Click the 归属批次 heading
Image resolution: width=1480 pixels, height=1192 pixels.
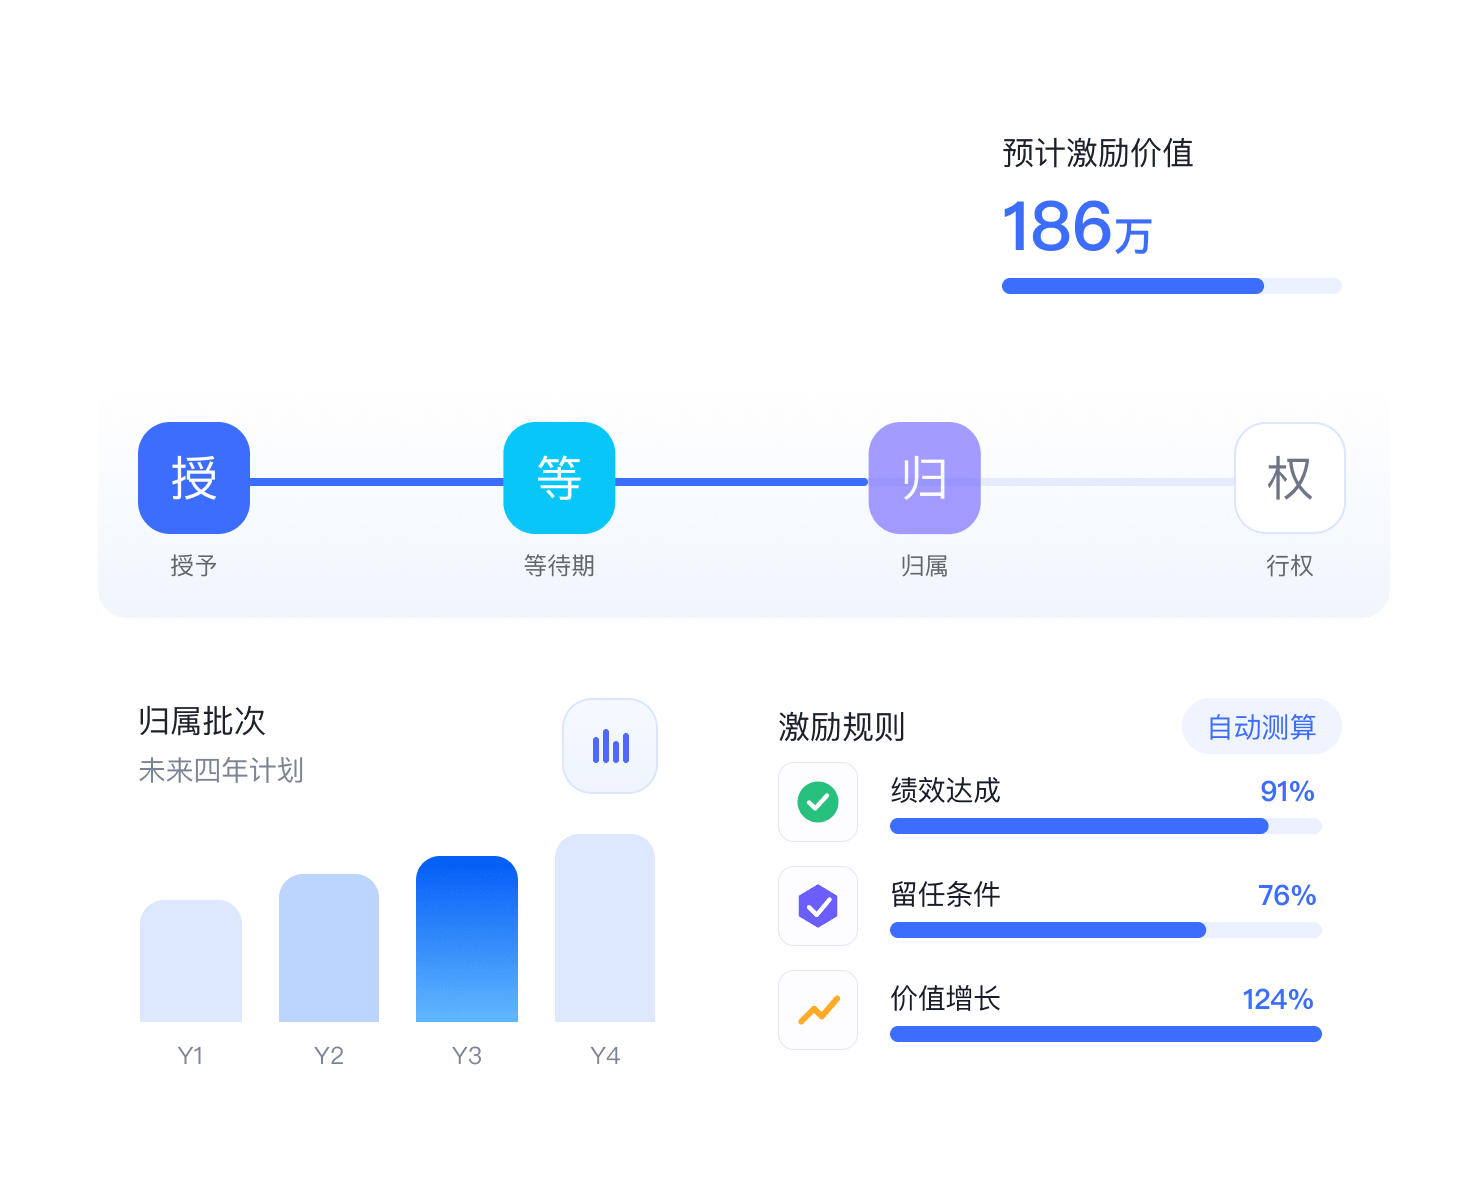click(x=202, y=721)
